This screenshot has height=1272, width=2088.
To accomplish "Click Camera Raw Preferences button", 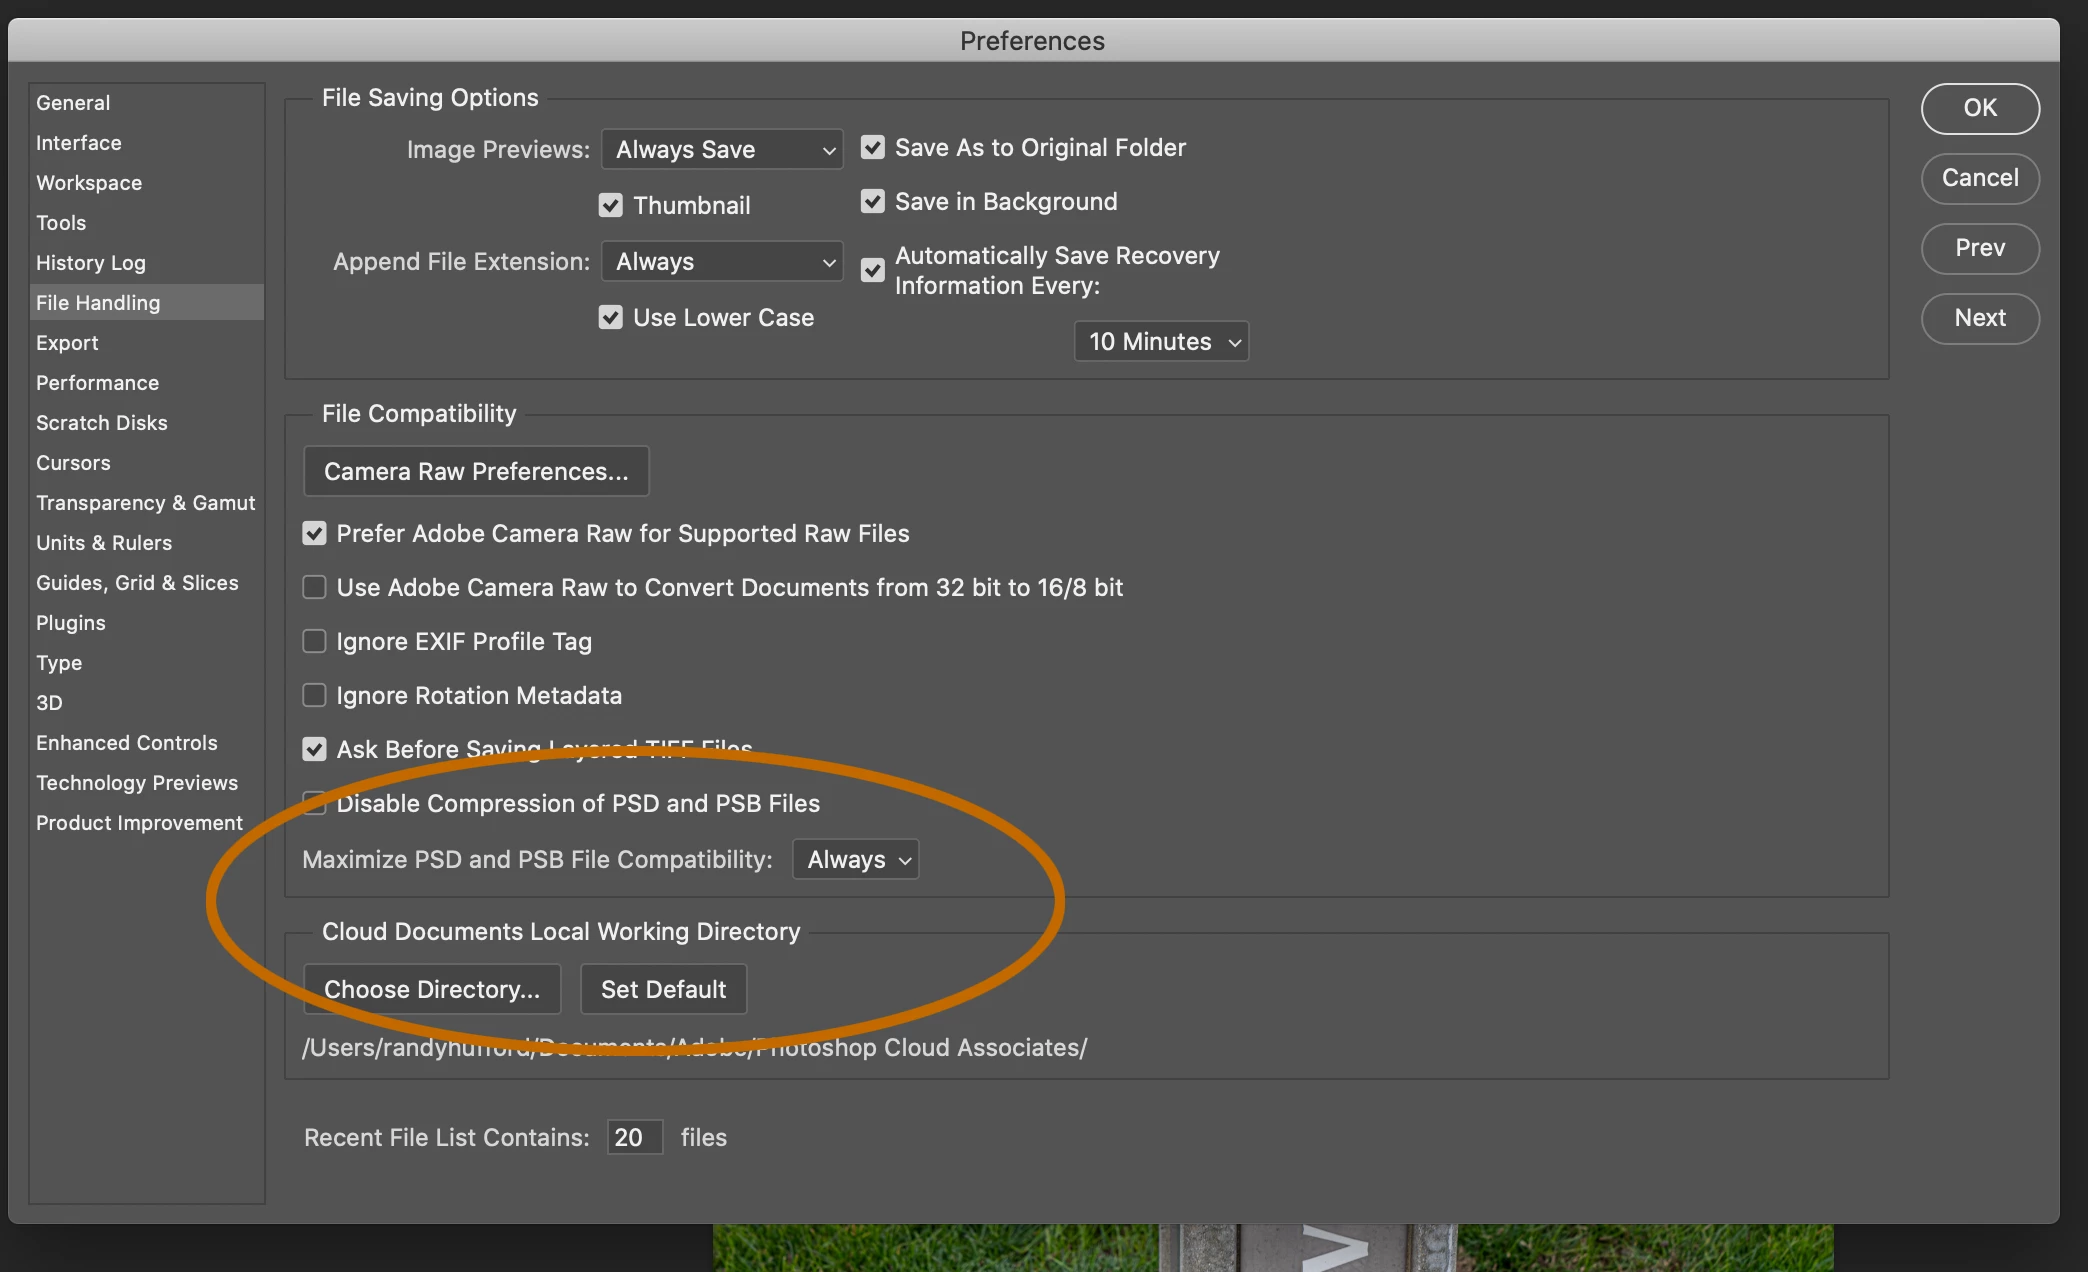I will (x=476, y=471).
